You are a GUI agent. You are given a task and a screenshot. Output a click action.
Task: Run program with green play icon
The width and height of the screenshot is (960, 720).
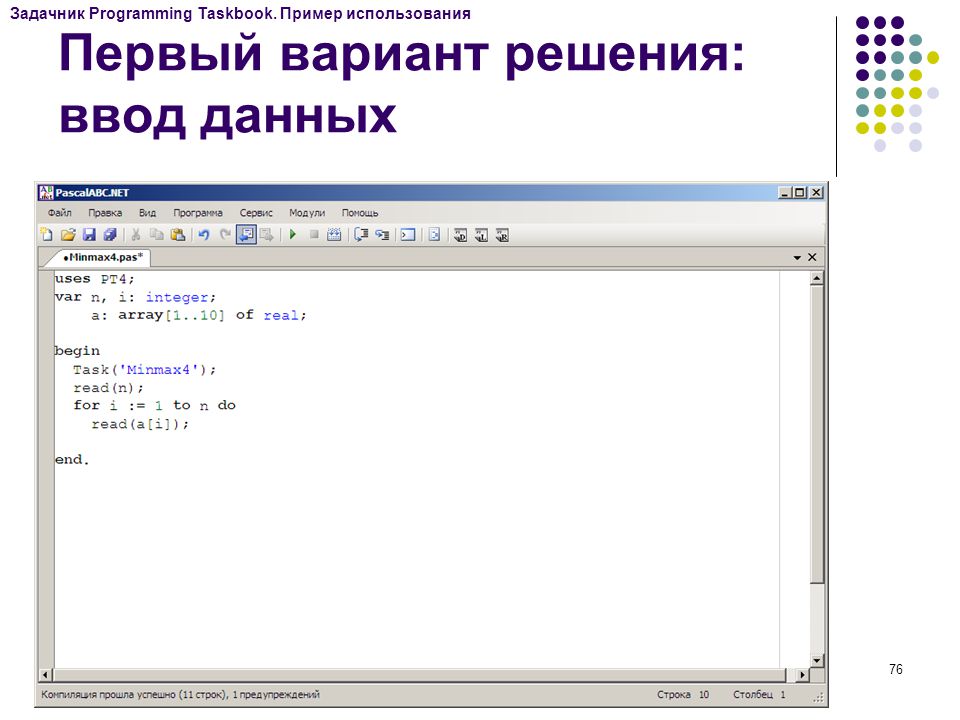(293, 235)
